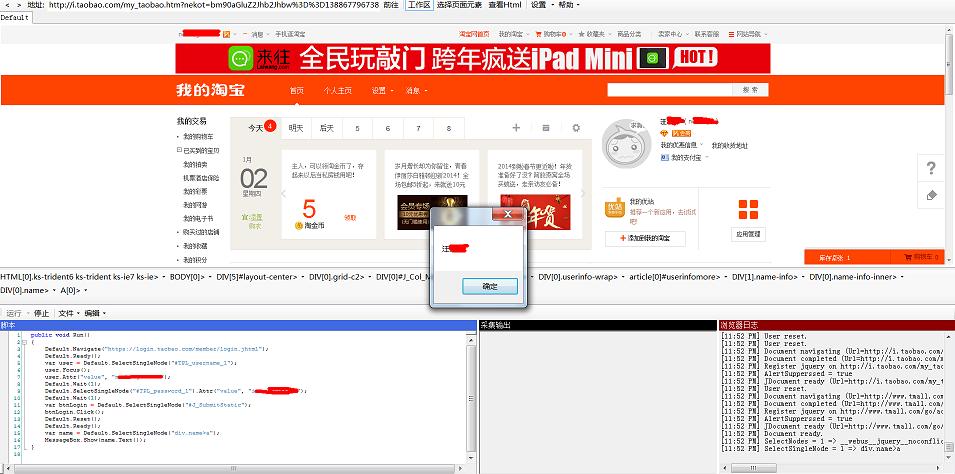
Task: Click 淘宝网首页 link in top nav
Action: pos(474,34)
